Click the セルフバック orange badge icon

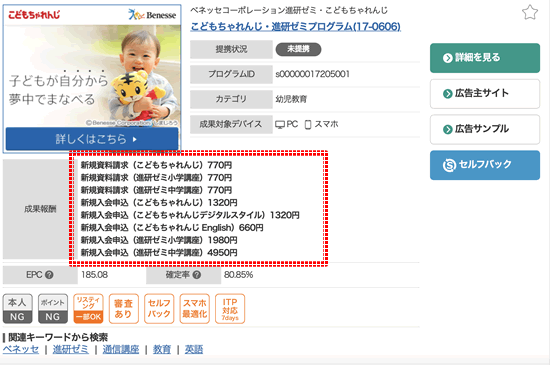pyautogui.click(x=159, y=309)
